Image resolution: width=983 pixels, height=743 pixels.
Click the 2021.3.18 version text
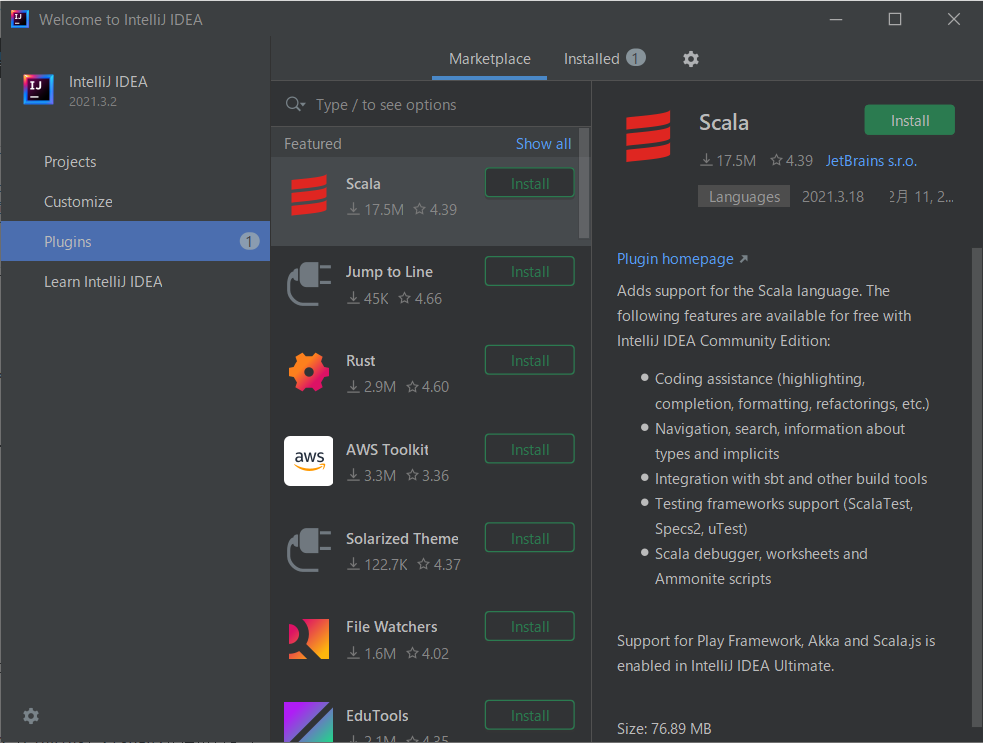833,197
